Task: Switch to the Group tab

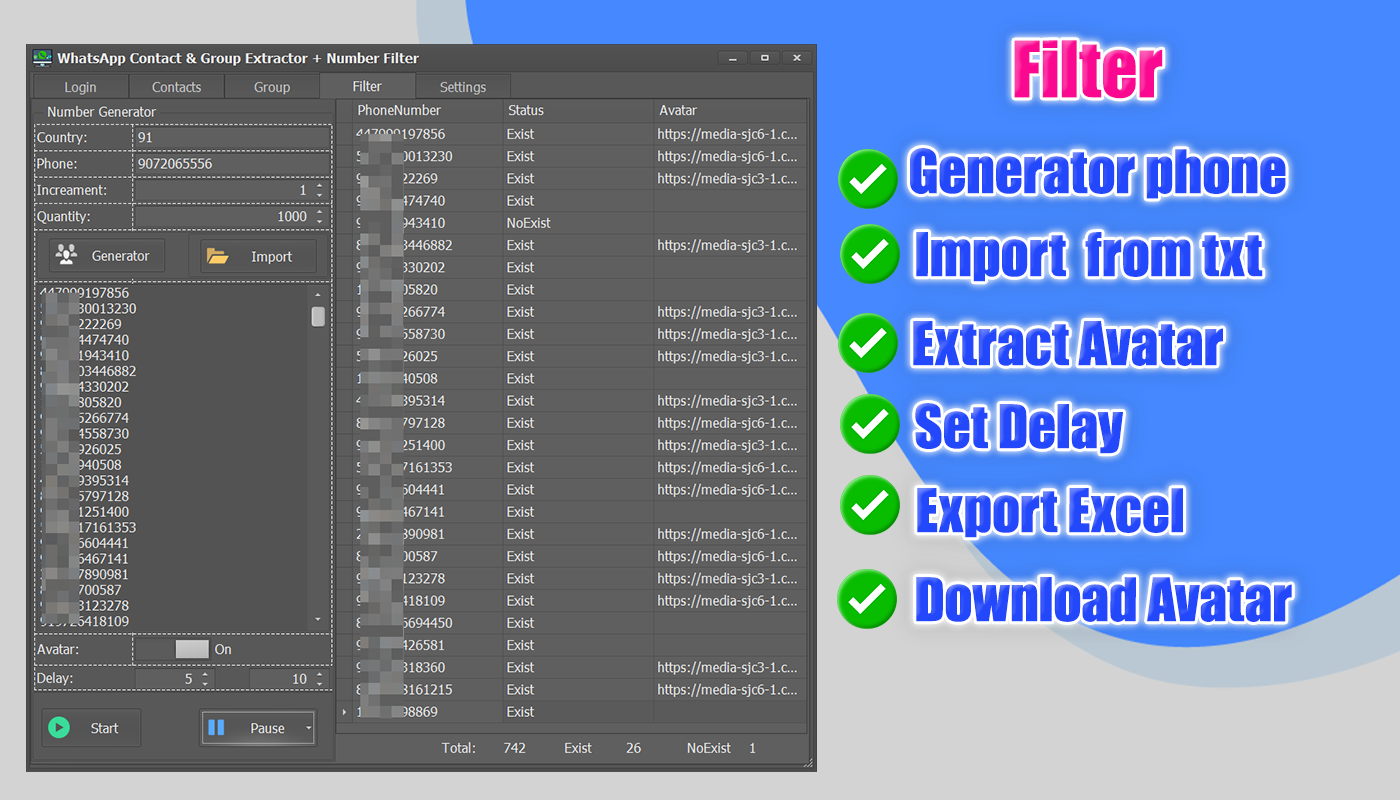Action: tap(272, 87)
